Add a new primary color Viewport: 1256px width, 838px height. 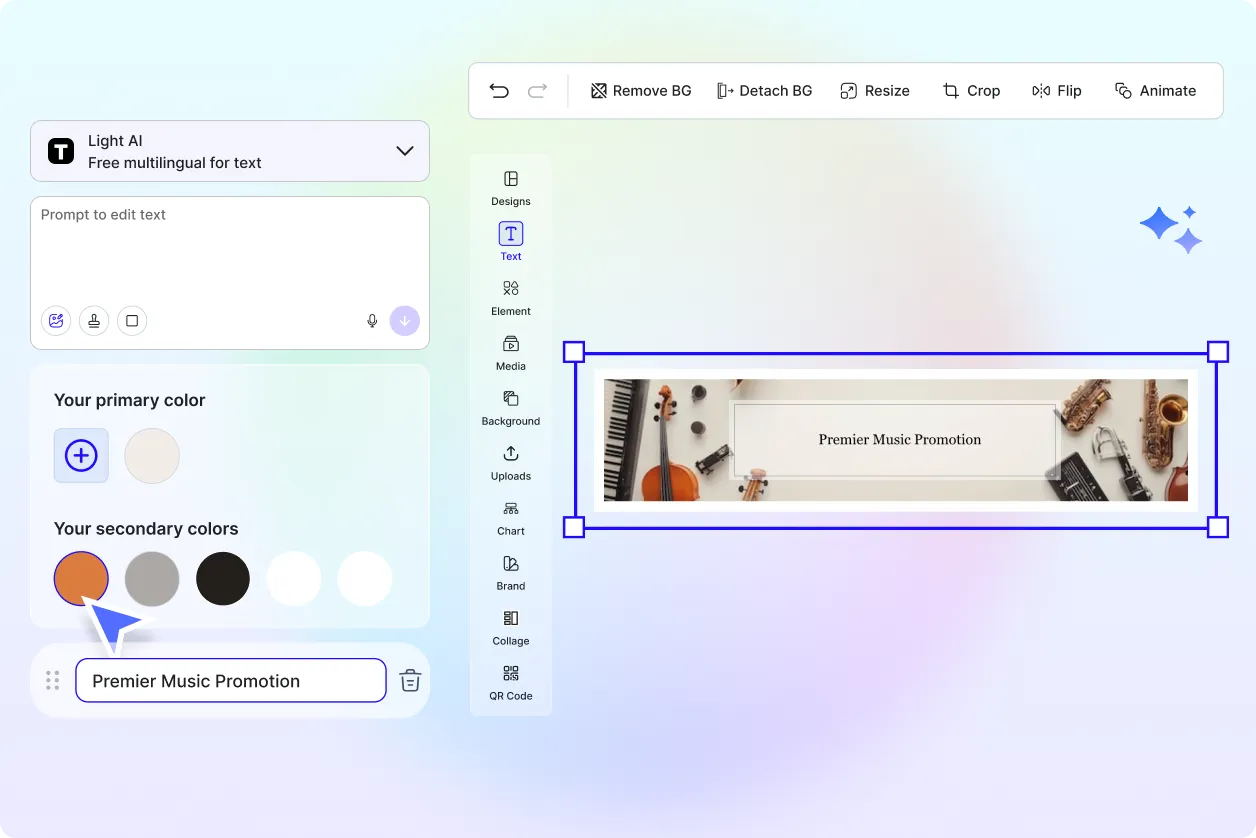click(x=81, y=456)
